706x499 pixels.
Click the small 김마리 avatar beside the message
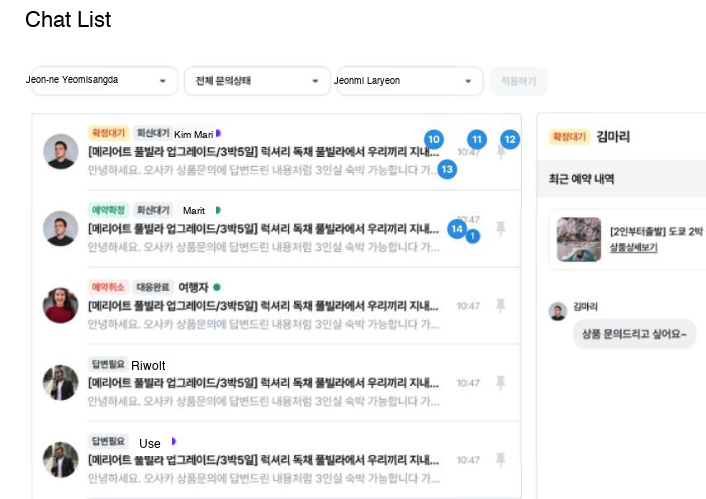pos(557,311)
